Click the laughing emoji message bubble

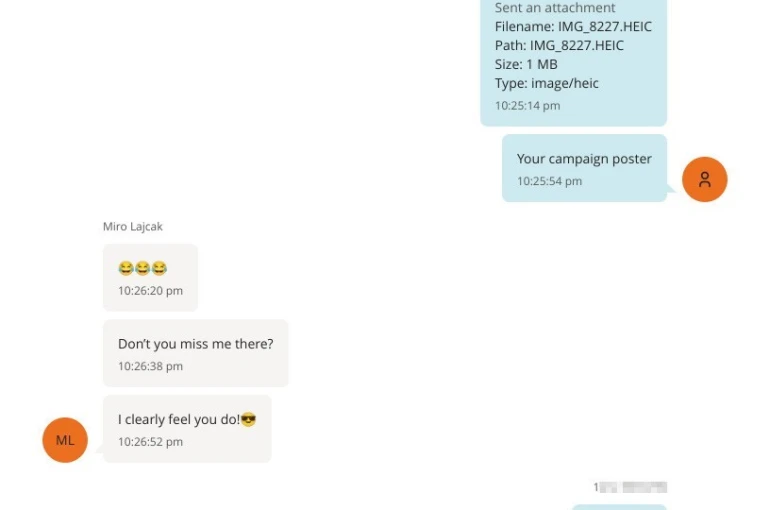tap(150, 277)
